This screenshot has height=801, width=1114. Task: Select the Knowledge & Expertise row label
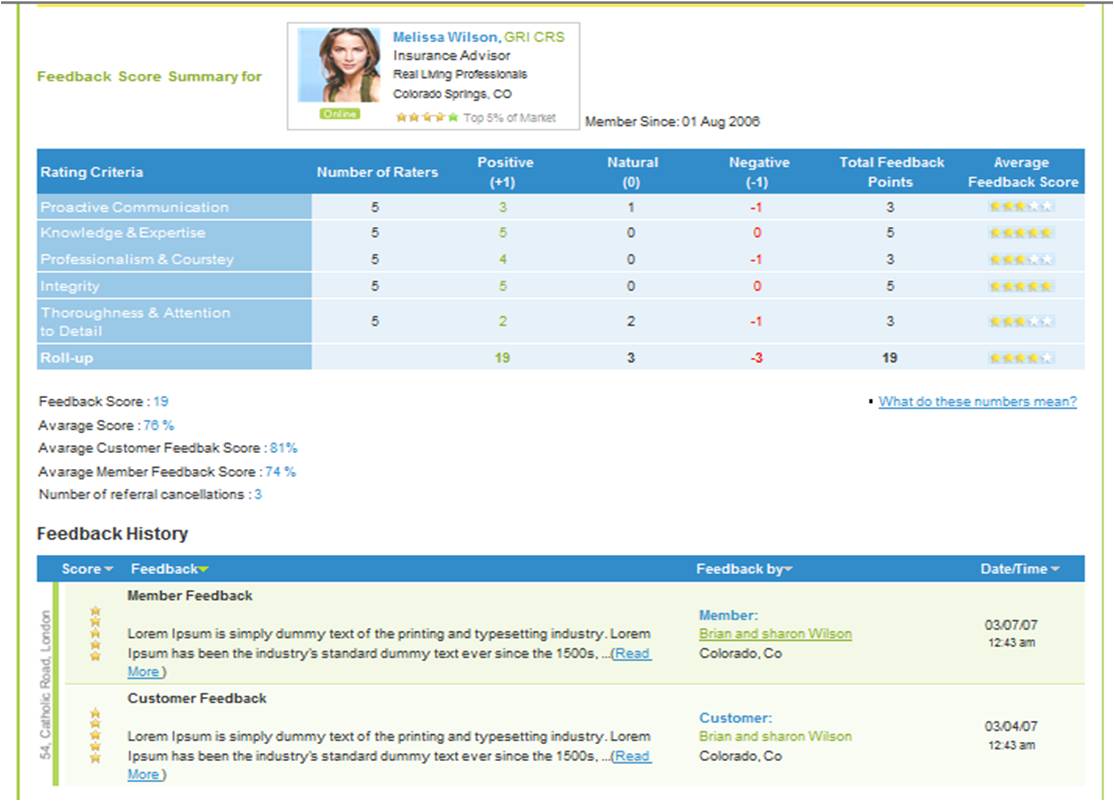123,232
